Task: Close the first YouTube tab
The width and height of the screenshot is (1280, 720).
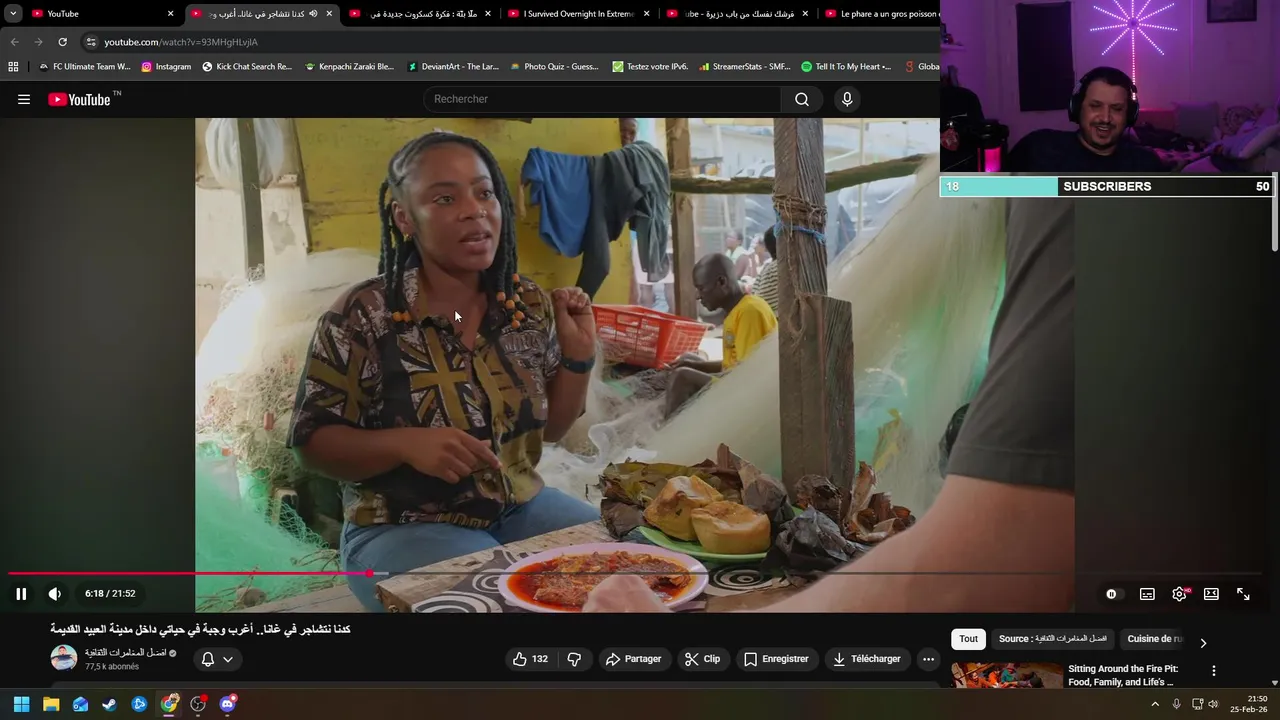Action: coord(171,14)
